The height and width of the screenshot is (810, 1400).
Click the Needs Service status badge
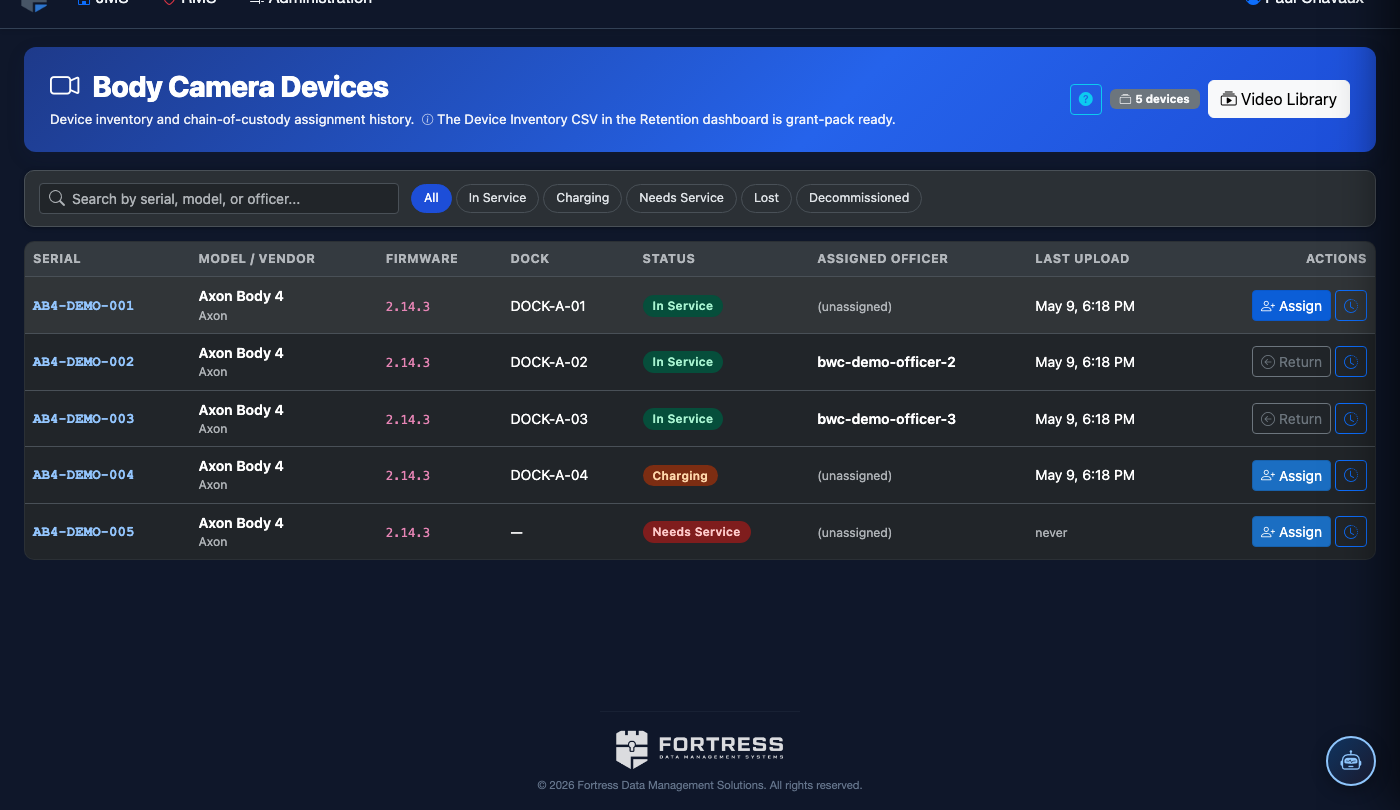(696, 532)
